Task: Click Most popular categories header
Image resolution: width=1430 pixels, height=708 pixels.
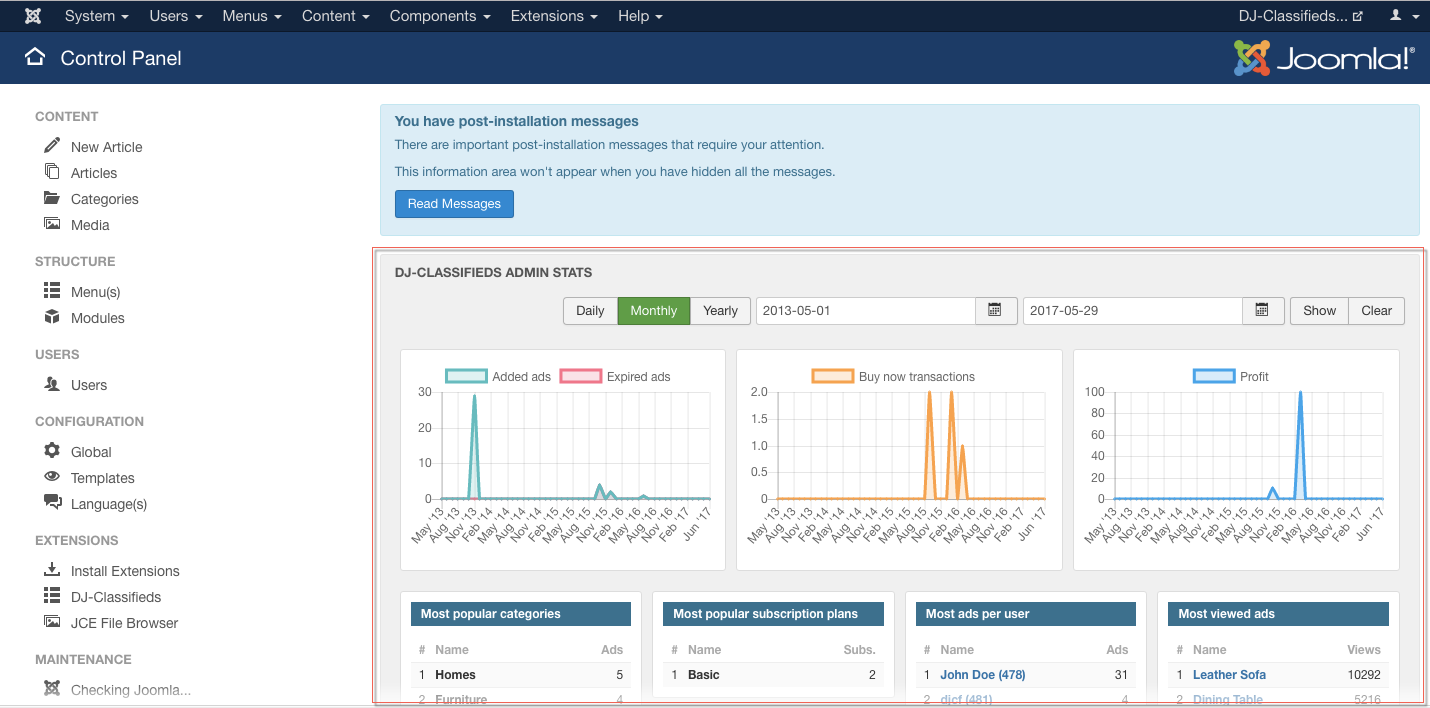Action: (x=521, y=614)
